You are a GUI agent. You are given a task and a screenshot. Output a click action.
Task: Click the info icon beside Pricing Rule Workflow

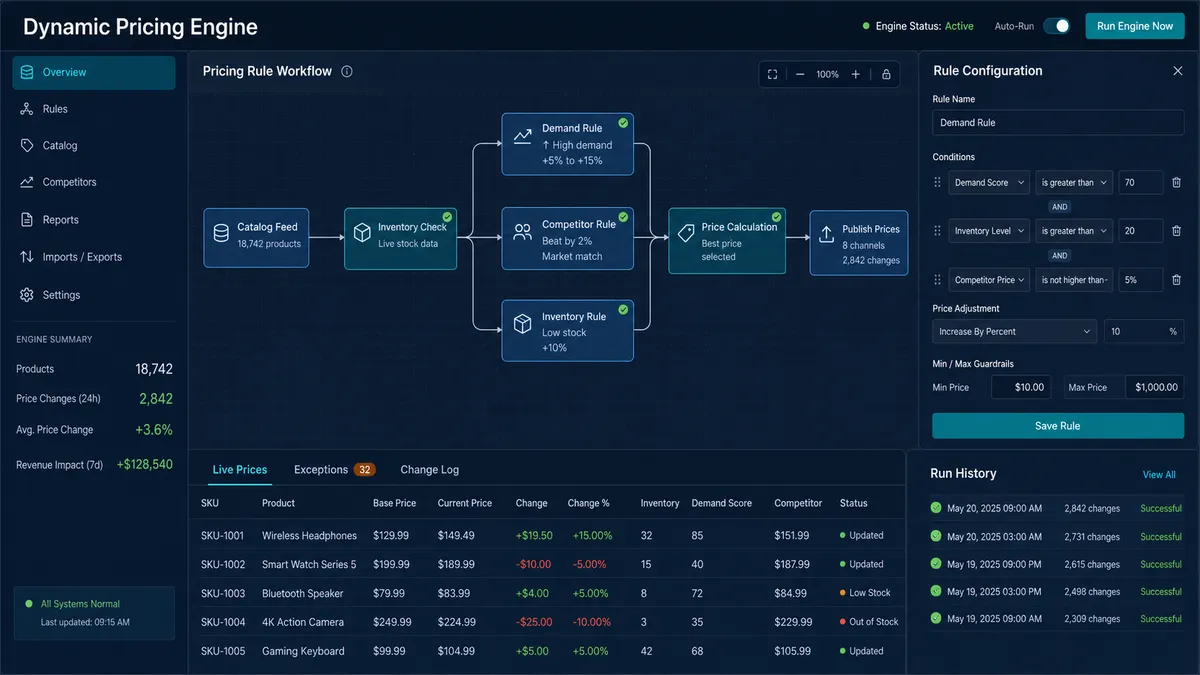pyautogui.click(x=347, y=71)
